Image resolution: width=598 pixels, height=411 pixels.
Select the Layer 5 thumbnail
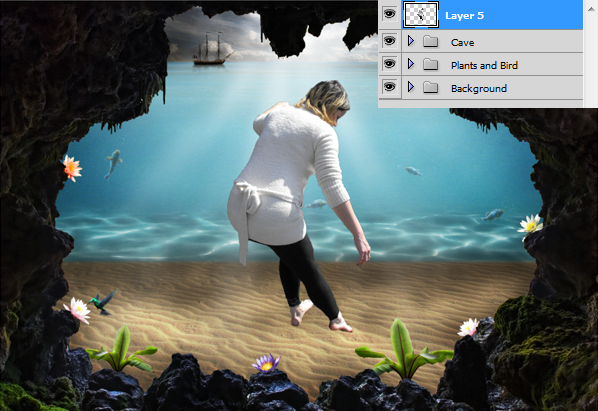pyautogui.click(x=421, y=14)
